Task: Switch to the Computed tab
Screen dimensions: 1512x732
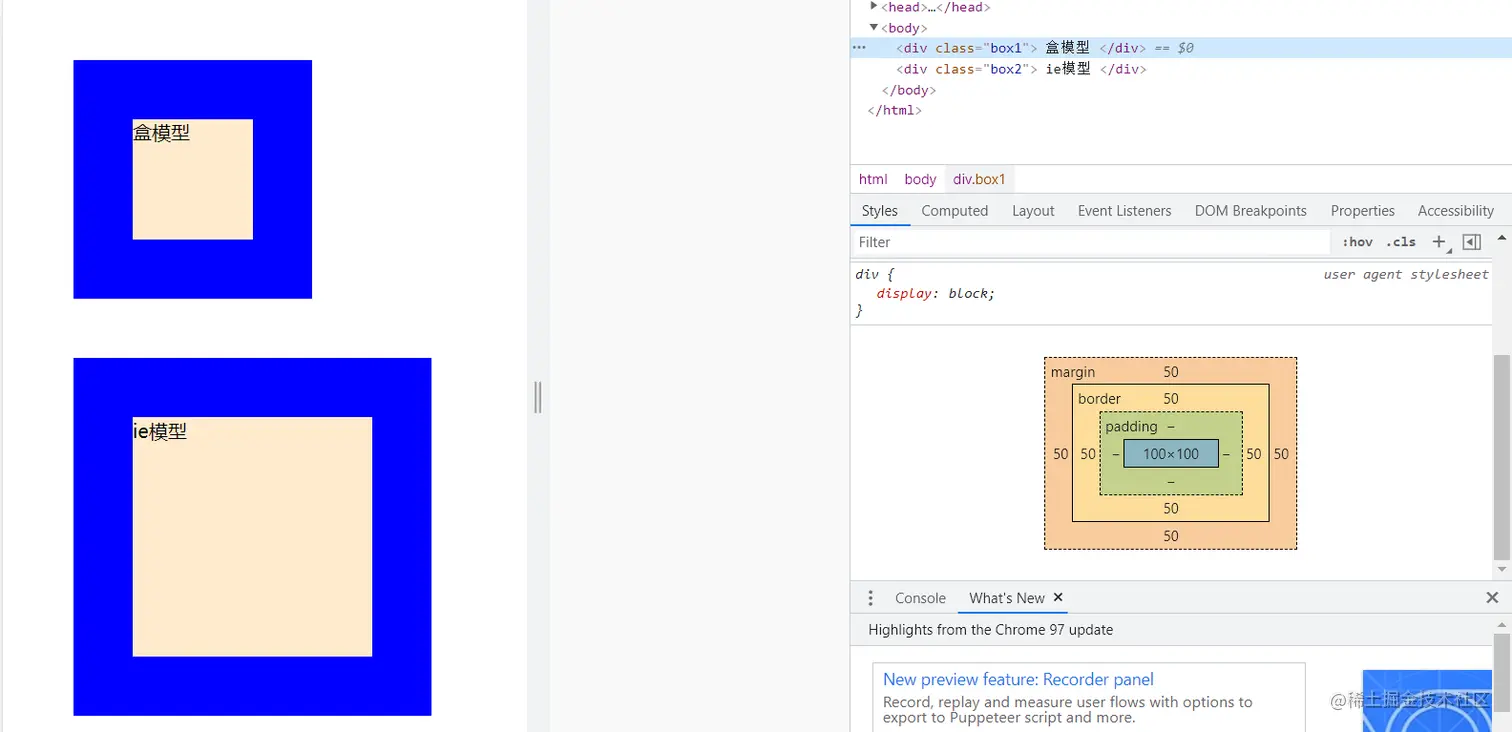Action: point(954,210)
